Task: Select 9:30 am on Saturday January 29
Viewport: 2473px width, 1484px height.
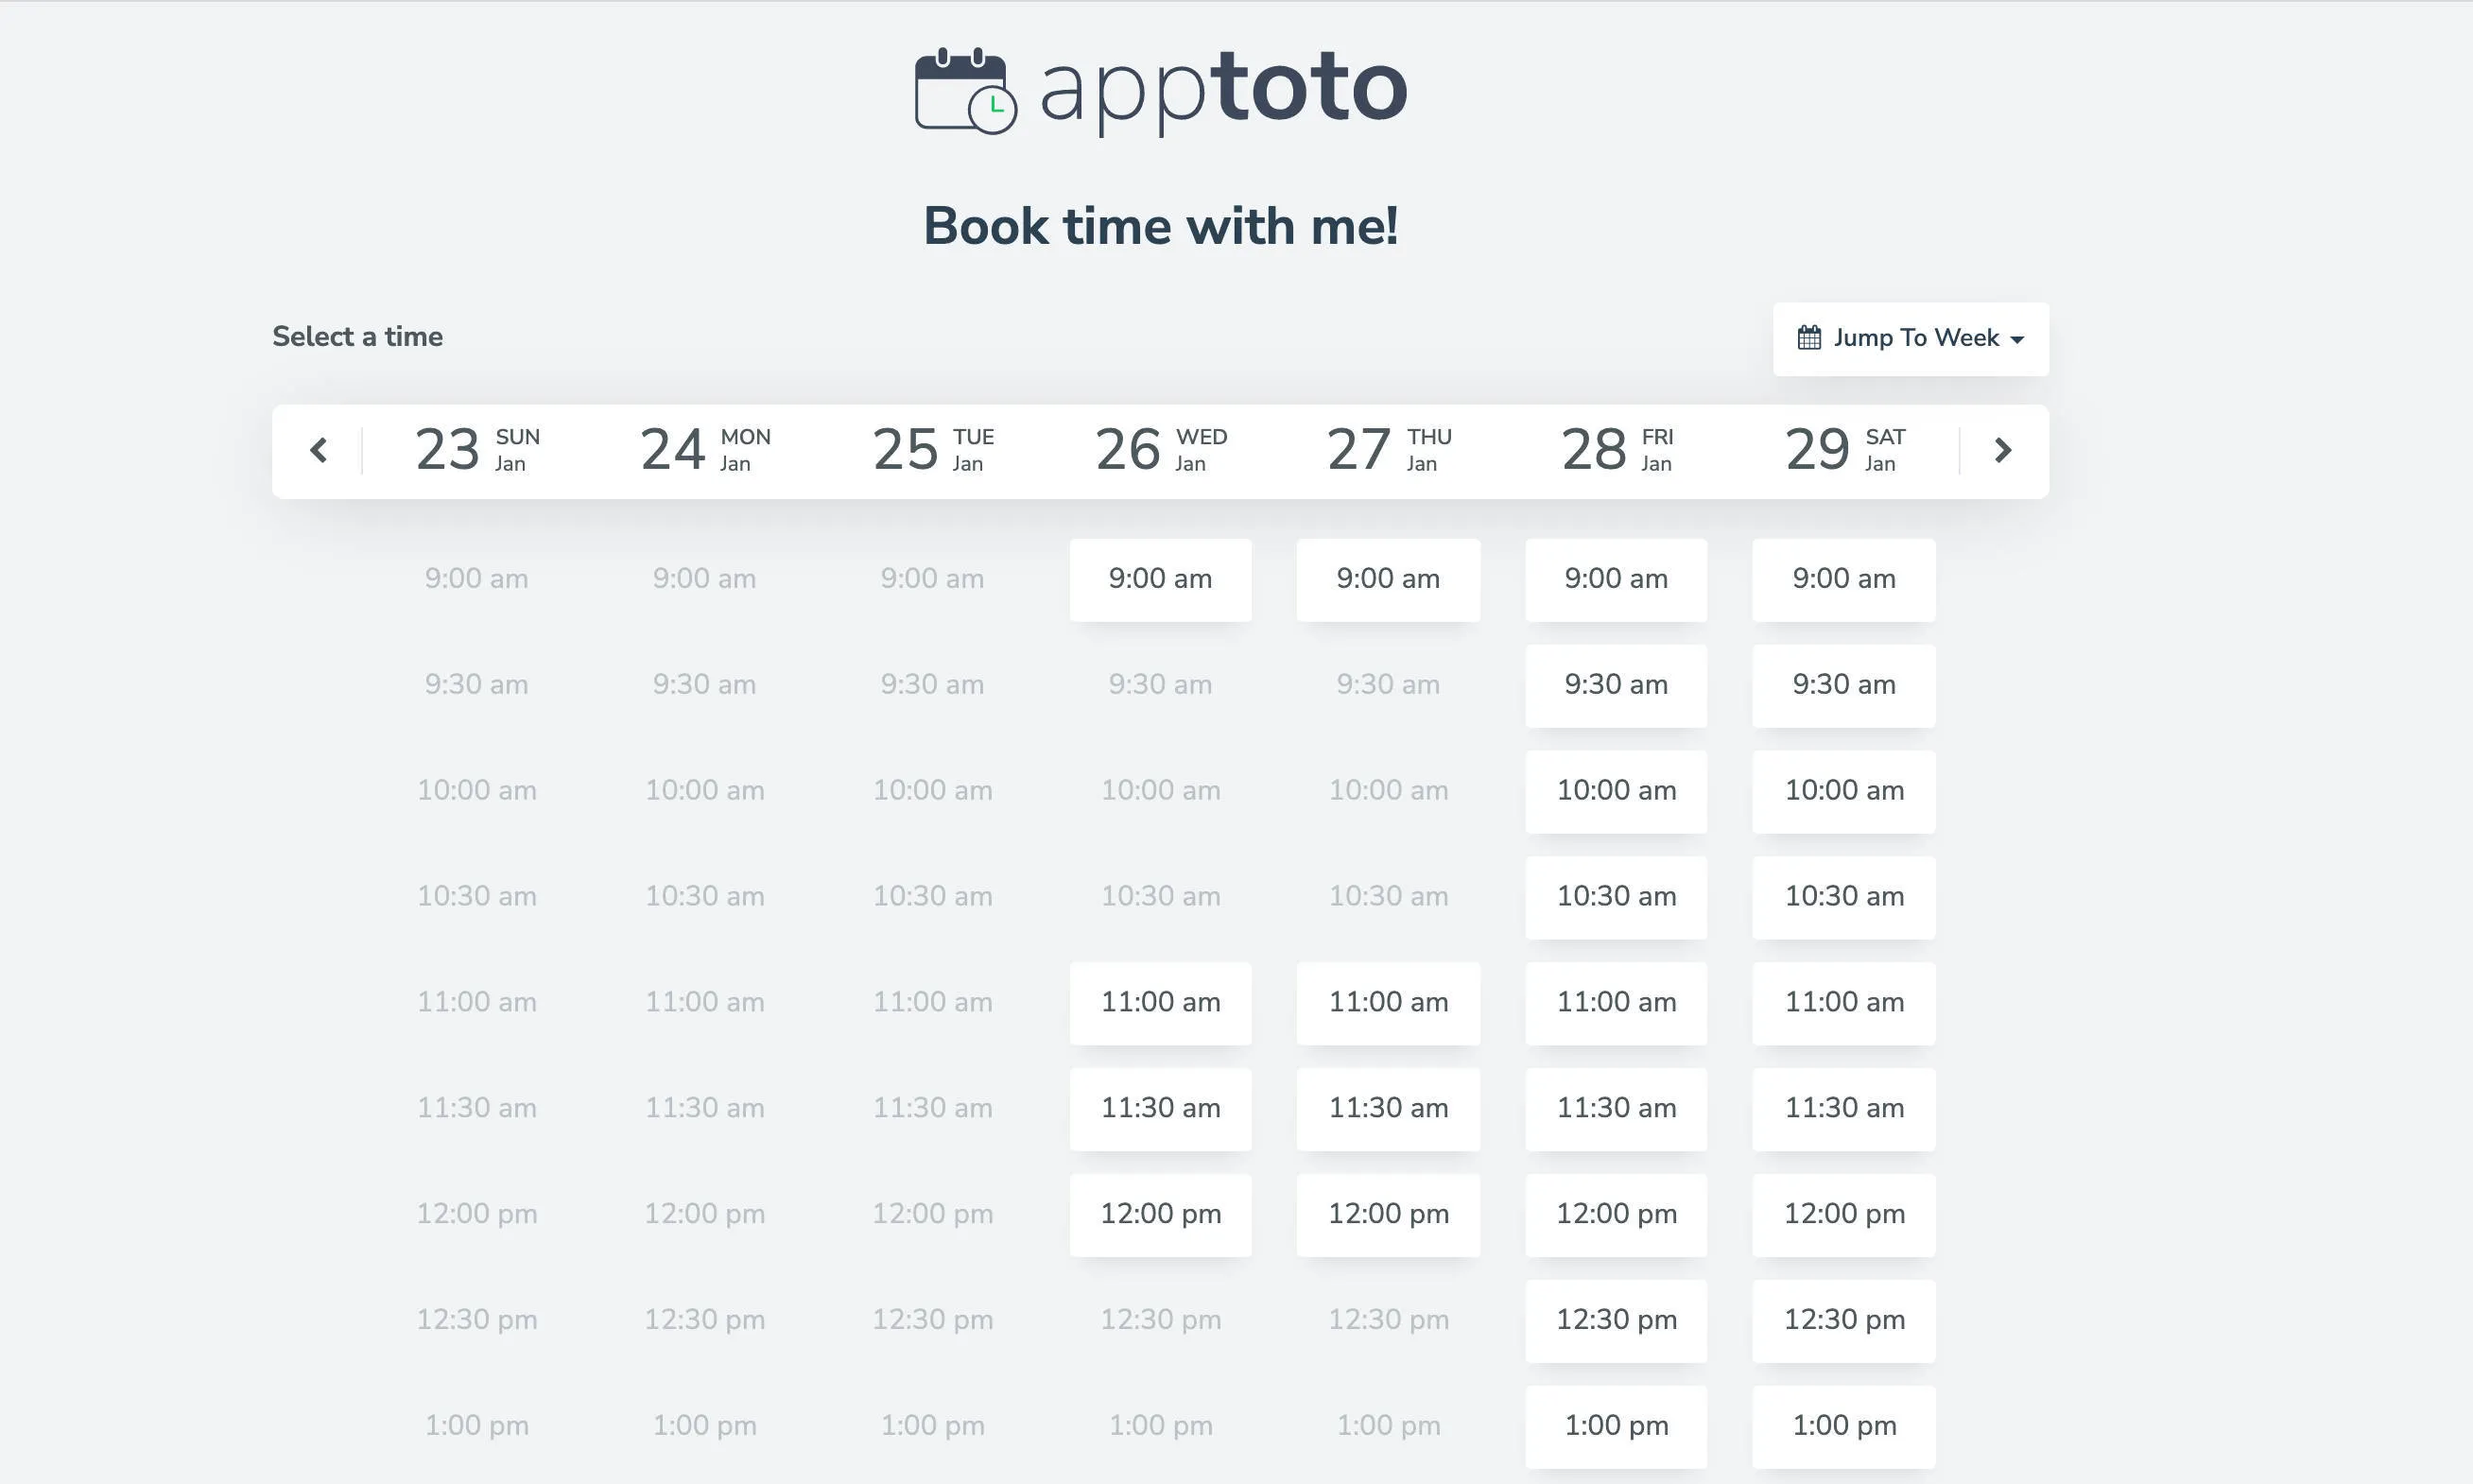Action: pos(1843,685)
